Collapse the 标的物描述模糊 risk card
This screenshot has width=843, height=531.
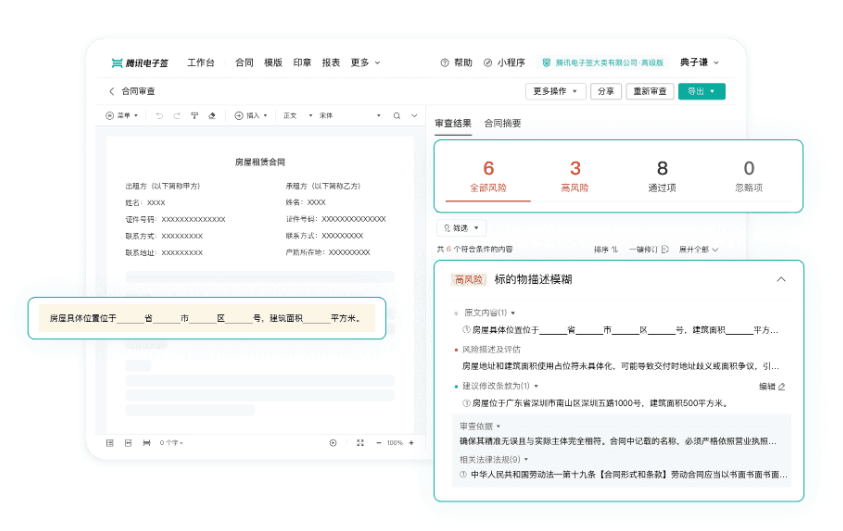(x=781, y=279)
